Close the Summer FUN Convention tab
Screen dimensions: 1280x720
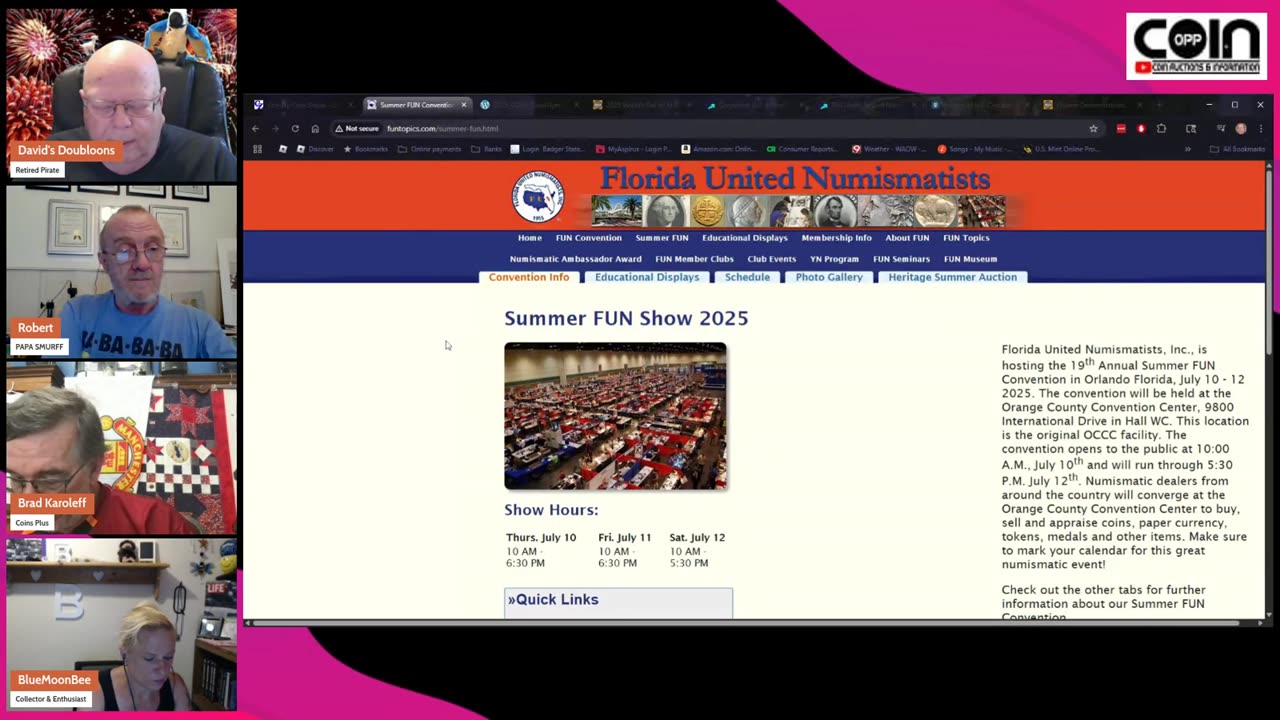[463, 105]
